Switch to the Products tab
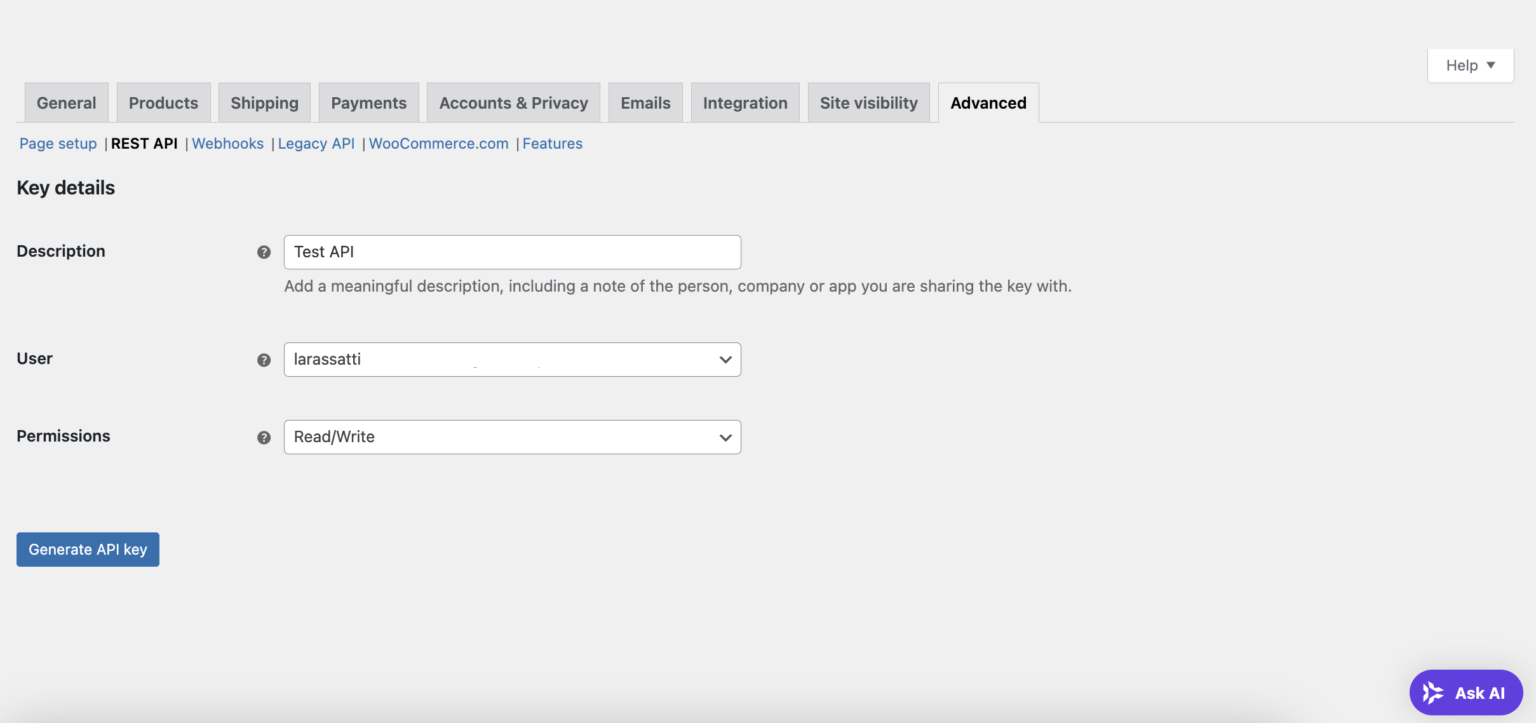This screenshot has height=723, width=1536. [163, 102]
